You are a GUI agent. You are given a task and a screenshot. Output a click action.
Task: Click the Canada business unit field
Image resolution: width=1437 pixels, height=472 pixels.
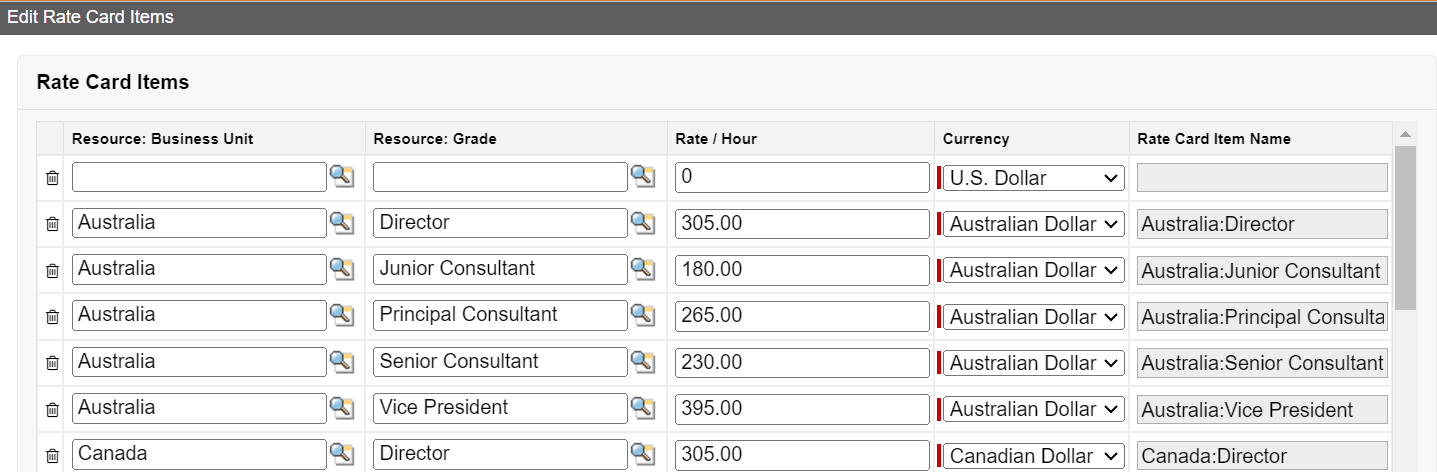(x=199, y=454)
